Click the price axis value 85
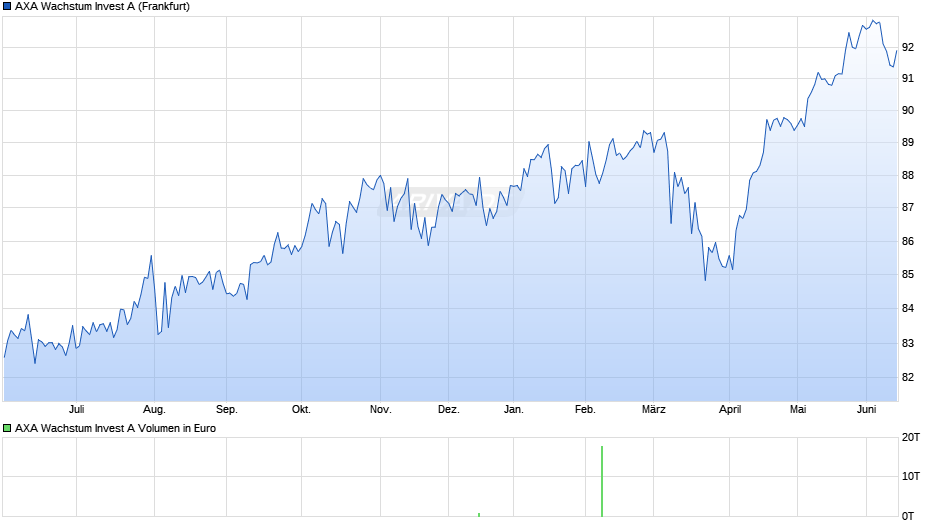 [x=908, y=275]
